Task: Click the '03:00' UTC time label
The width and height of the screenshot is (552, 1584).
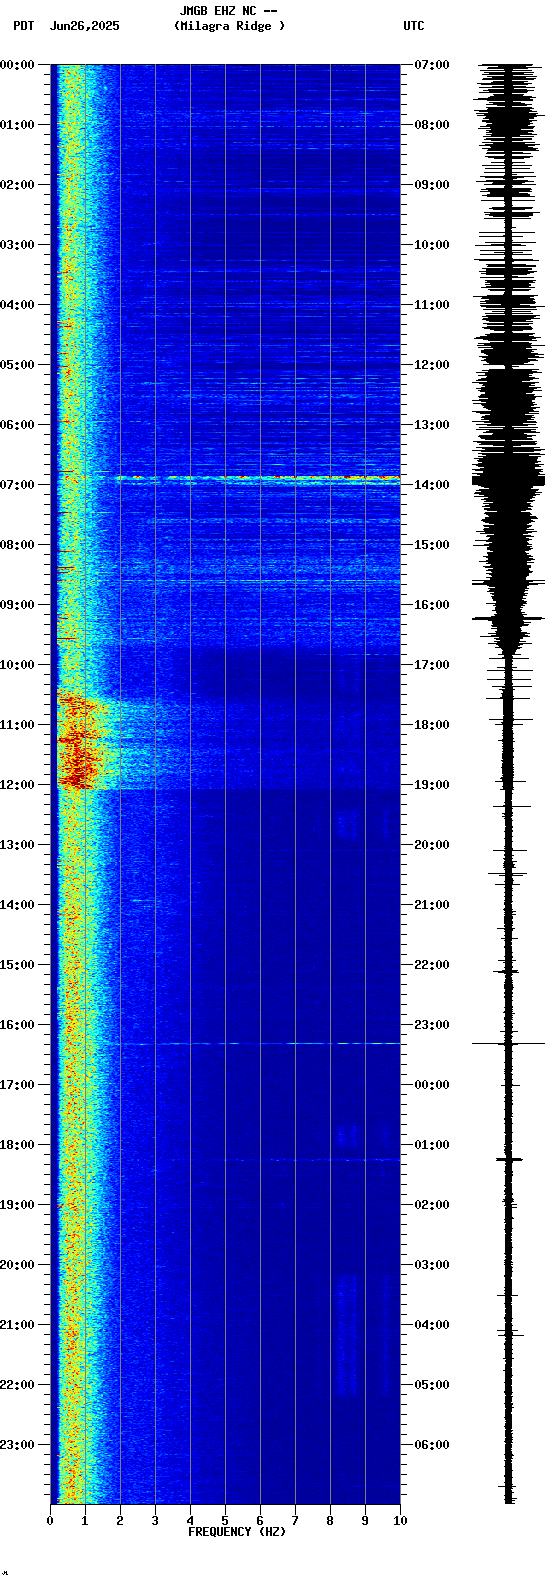Action: tap(432, 1265)
